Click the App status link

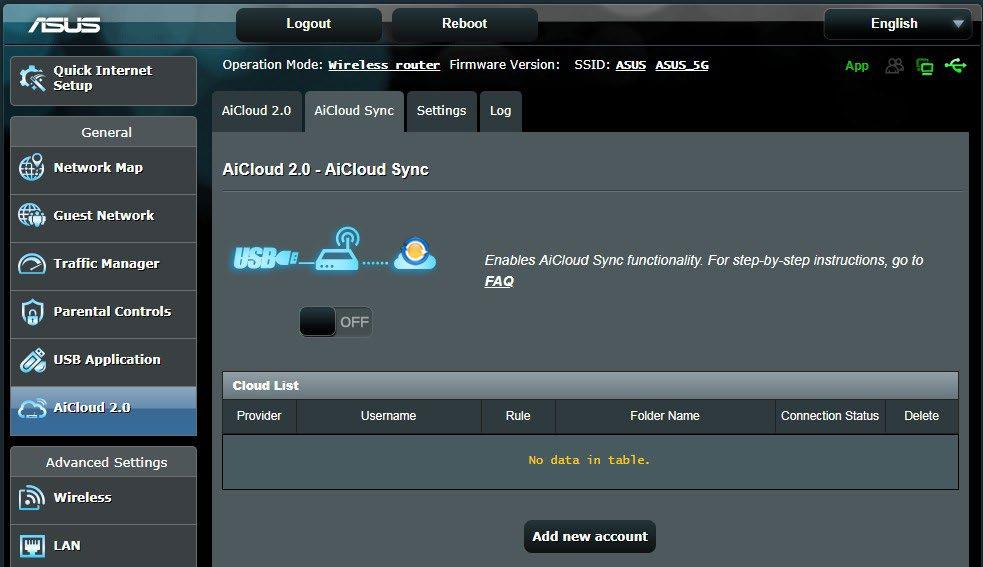click(x=856, y=65)
